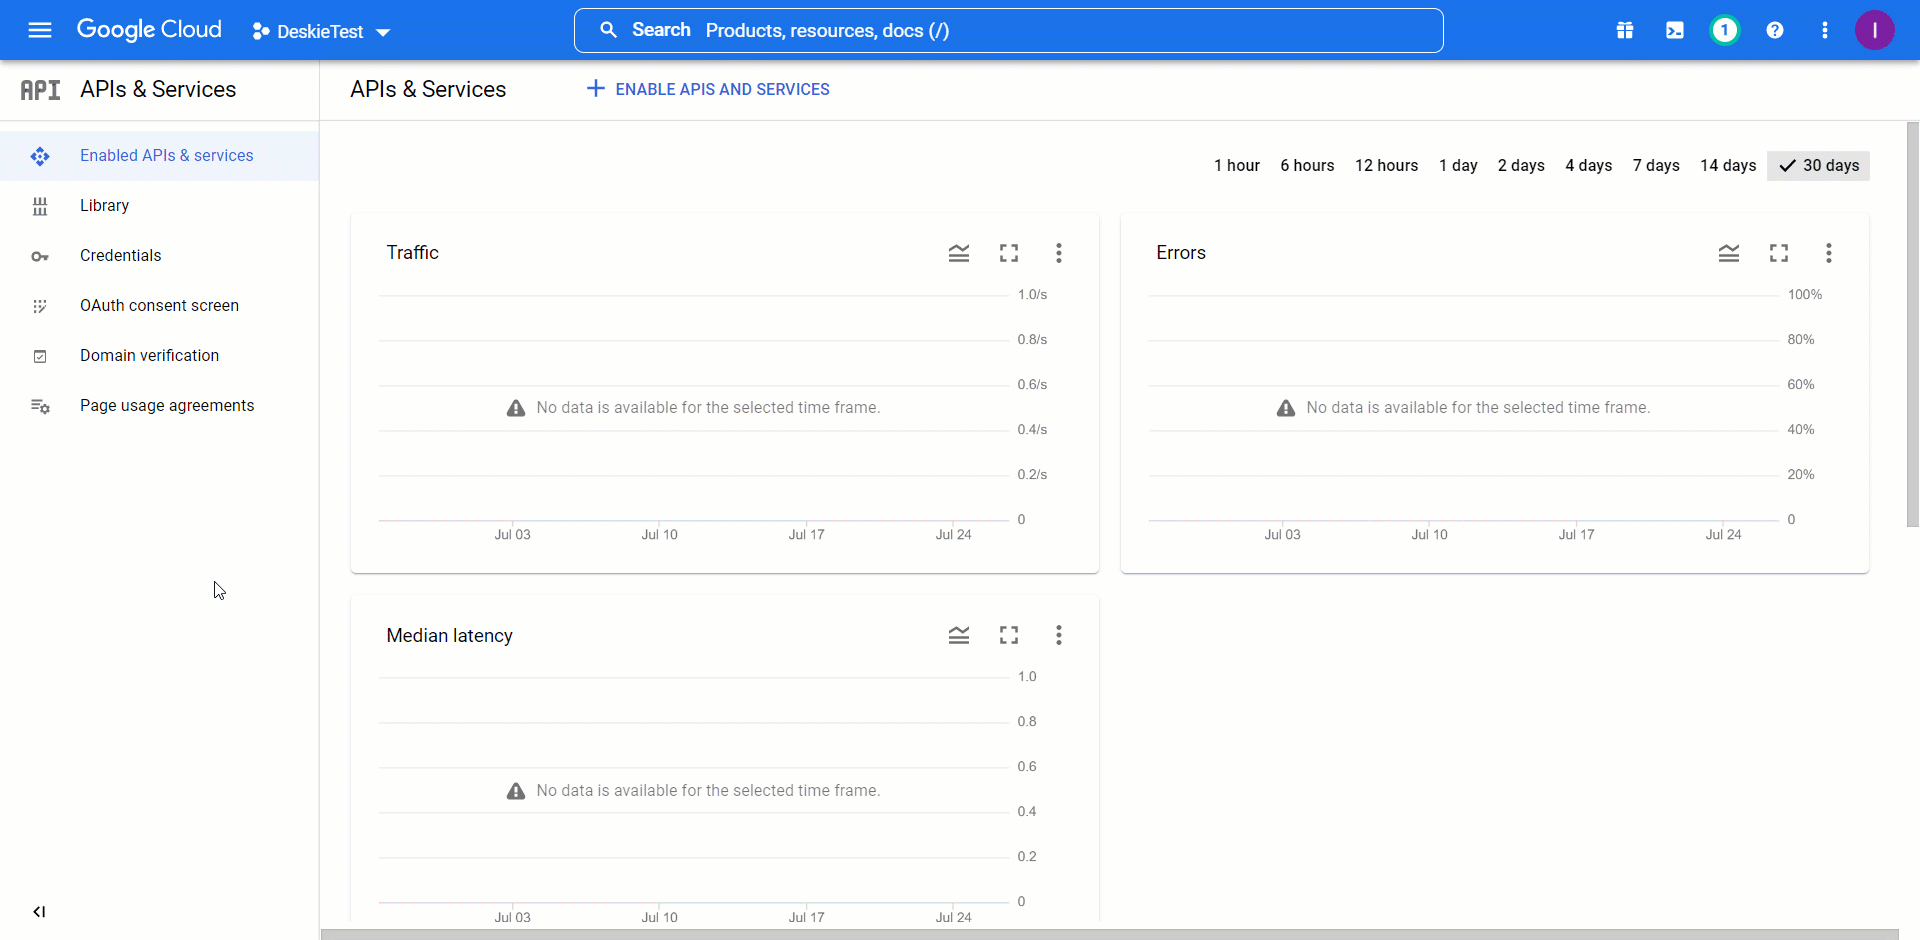Click the Median latency warning triangle icon

[x=516, y=791]
